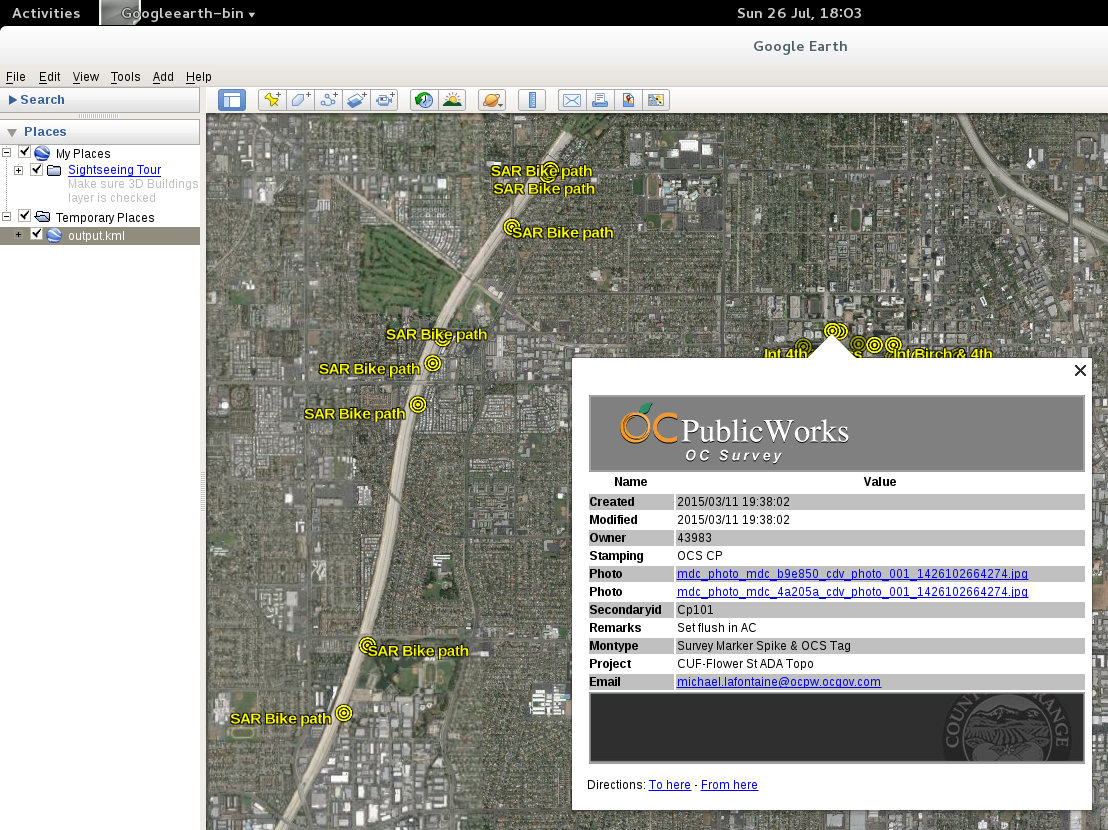
Task: Get directions with the To here link
Action: [x=670, y=785]
